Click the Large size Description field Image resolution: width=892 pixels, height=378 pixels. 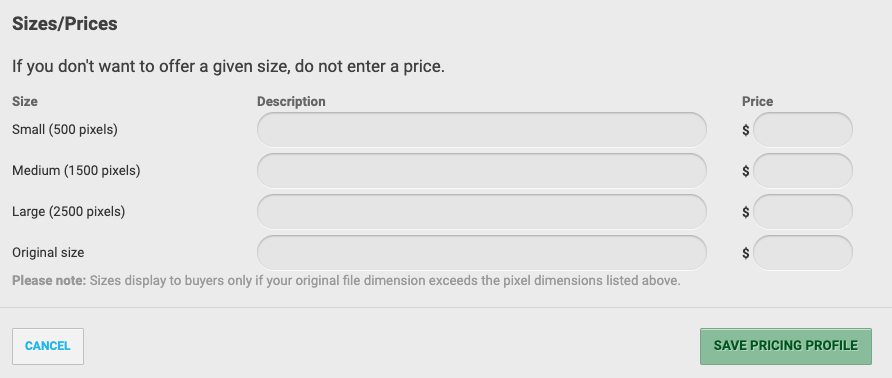481,212
